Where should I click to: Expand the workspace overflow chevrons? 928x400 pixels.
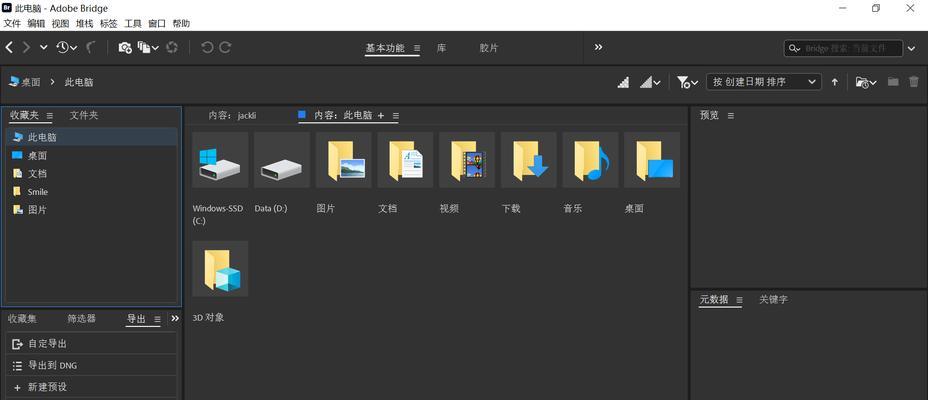tap(599, 47)
